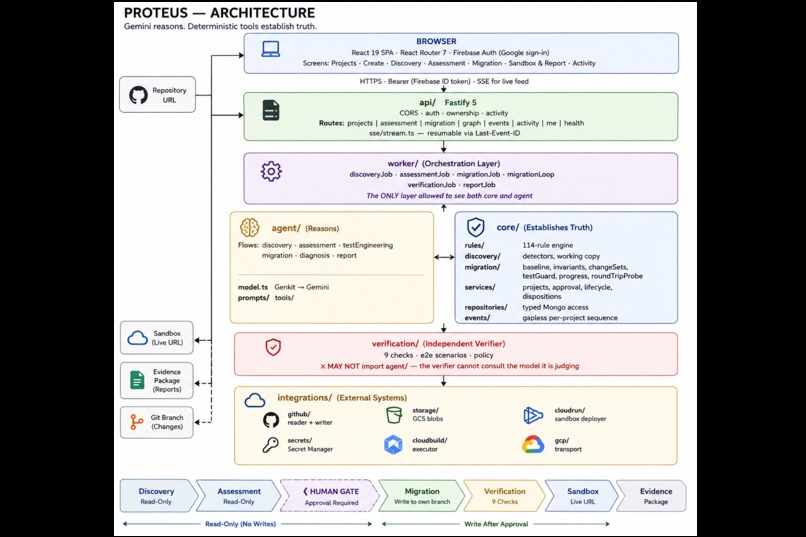Screen dimensions: 806x537
Task: Click the 'verificationJob · reportJob' line
Action: [x=451, y=184]
